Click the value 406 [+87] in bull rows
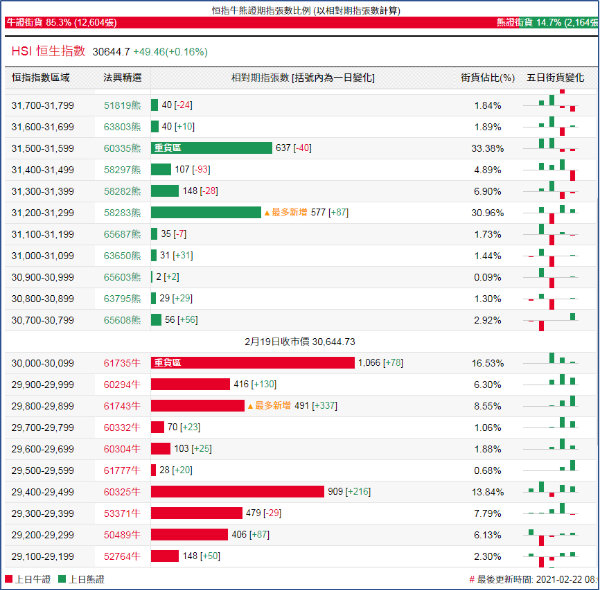 [x=250, y=534]
